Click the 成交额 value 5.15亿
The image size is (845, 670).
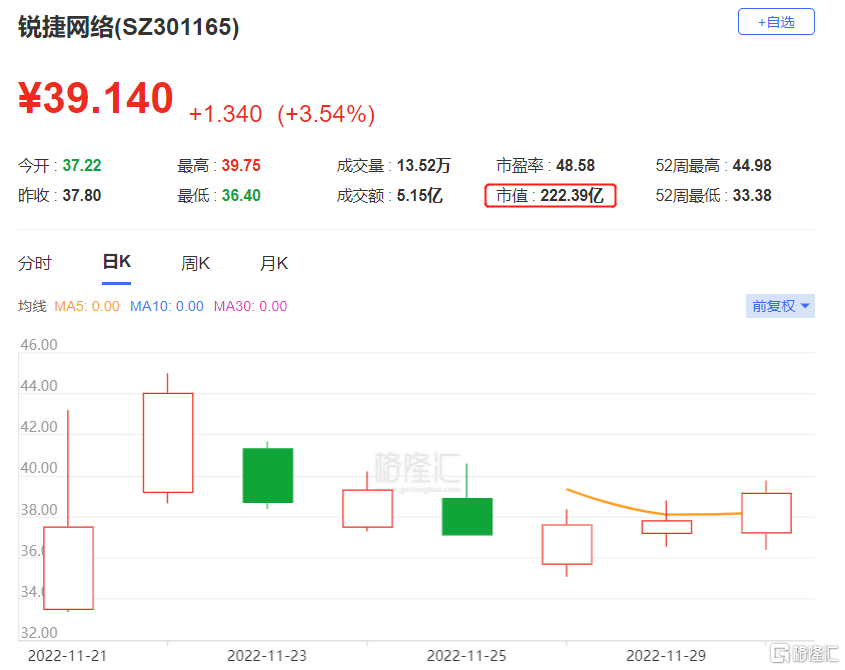(420, 196)
